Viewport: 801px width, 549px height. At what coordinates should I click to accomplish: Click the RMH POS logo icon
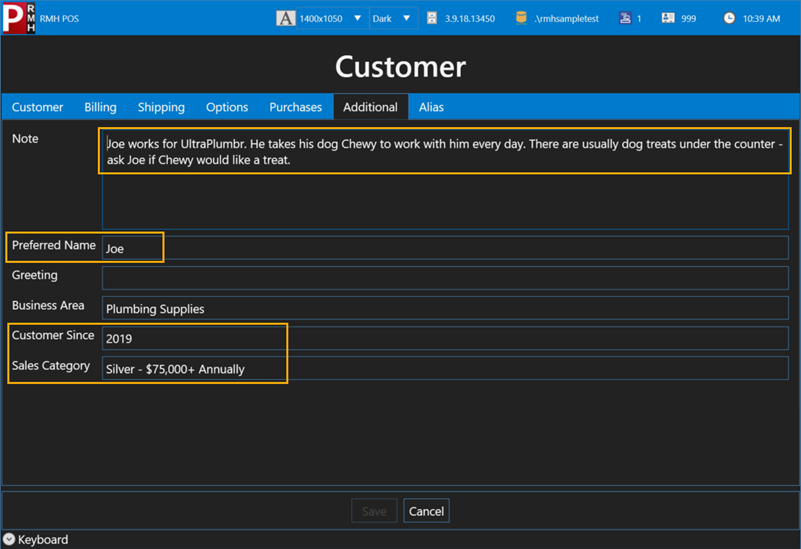pos(18,18)
